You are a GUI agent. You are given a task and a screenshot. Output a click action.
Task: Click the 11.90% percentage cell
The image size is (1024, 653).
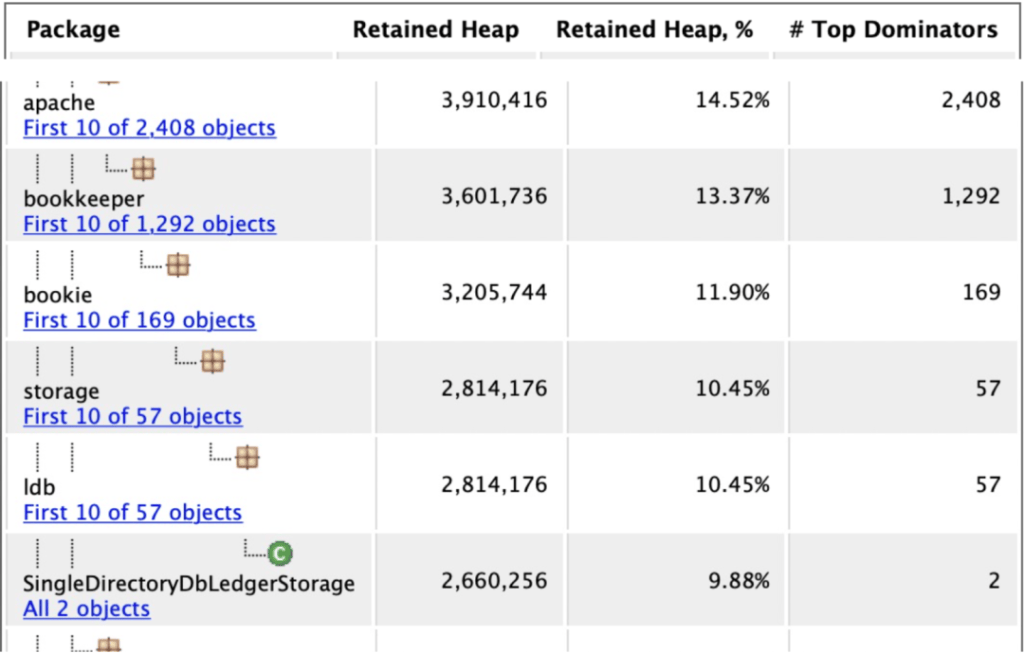(x=732, y=292)
